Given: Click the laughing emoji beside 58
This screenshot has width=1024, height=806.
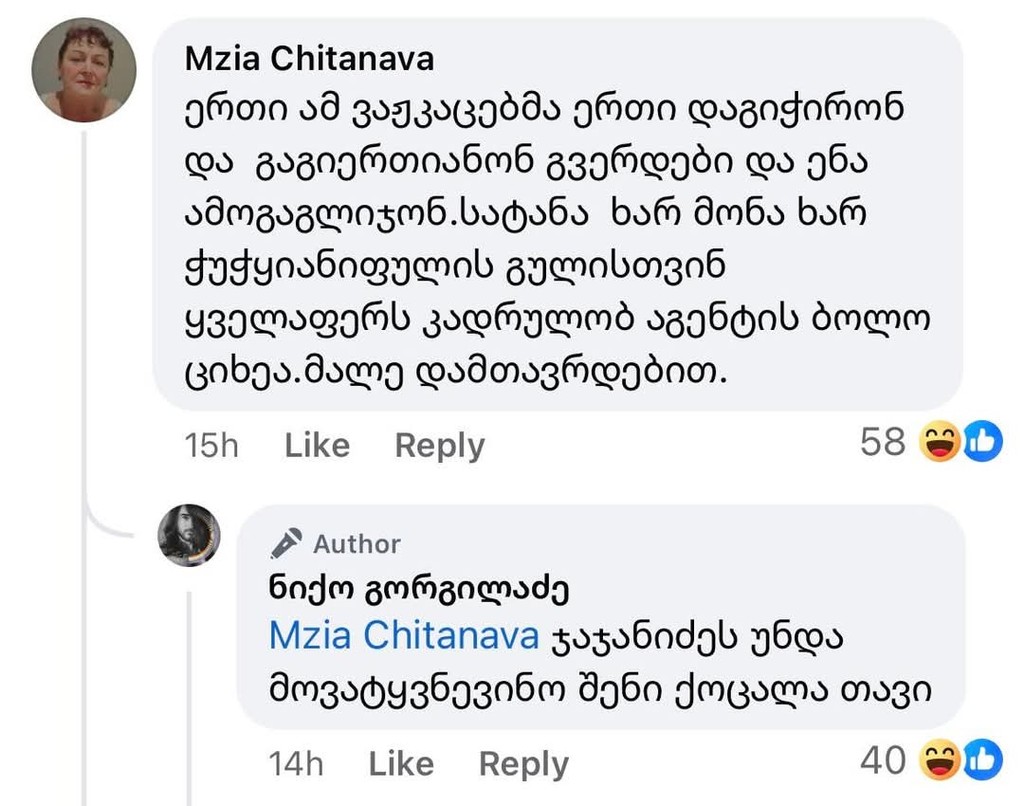Looking at the screenshot, I should (941, 443).
